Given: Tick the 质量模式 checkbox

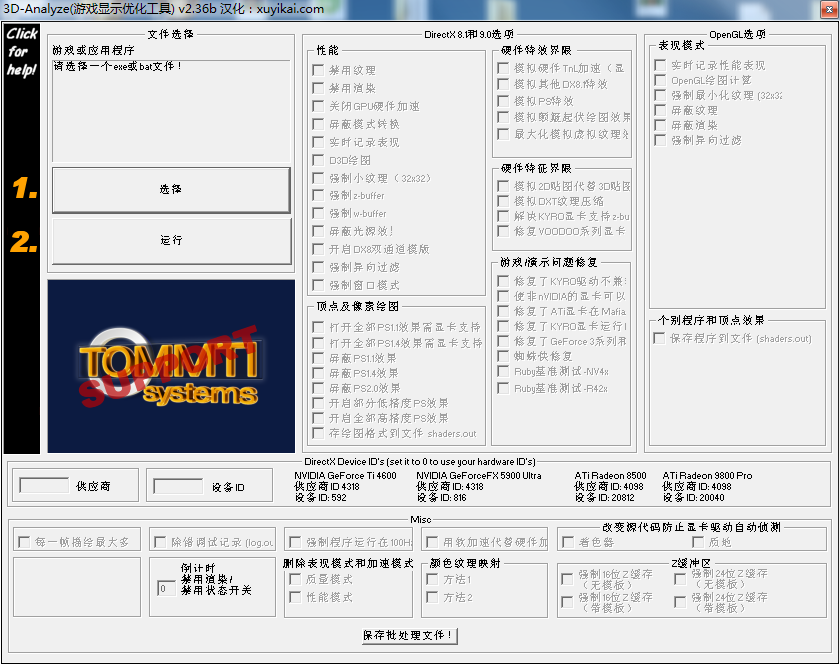Looking at the screenshot, I should point(295,579).
